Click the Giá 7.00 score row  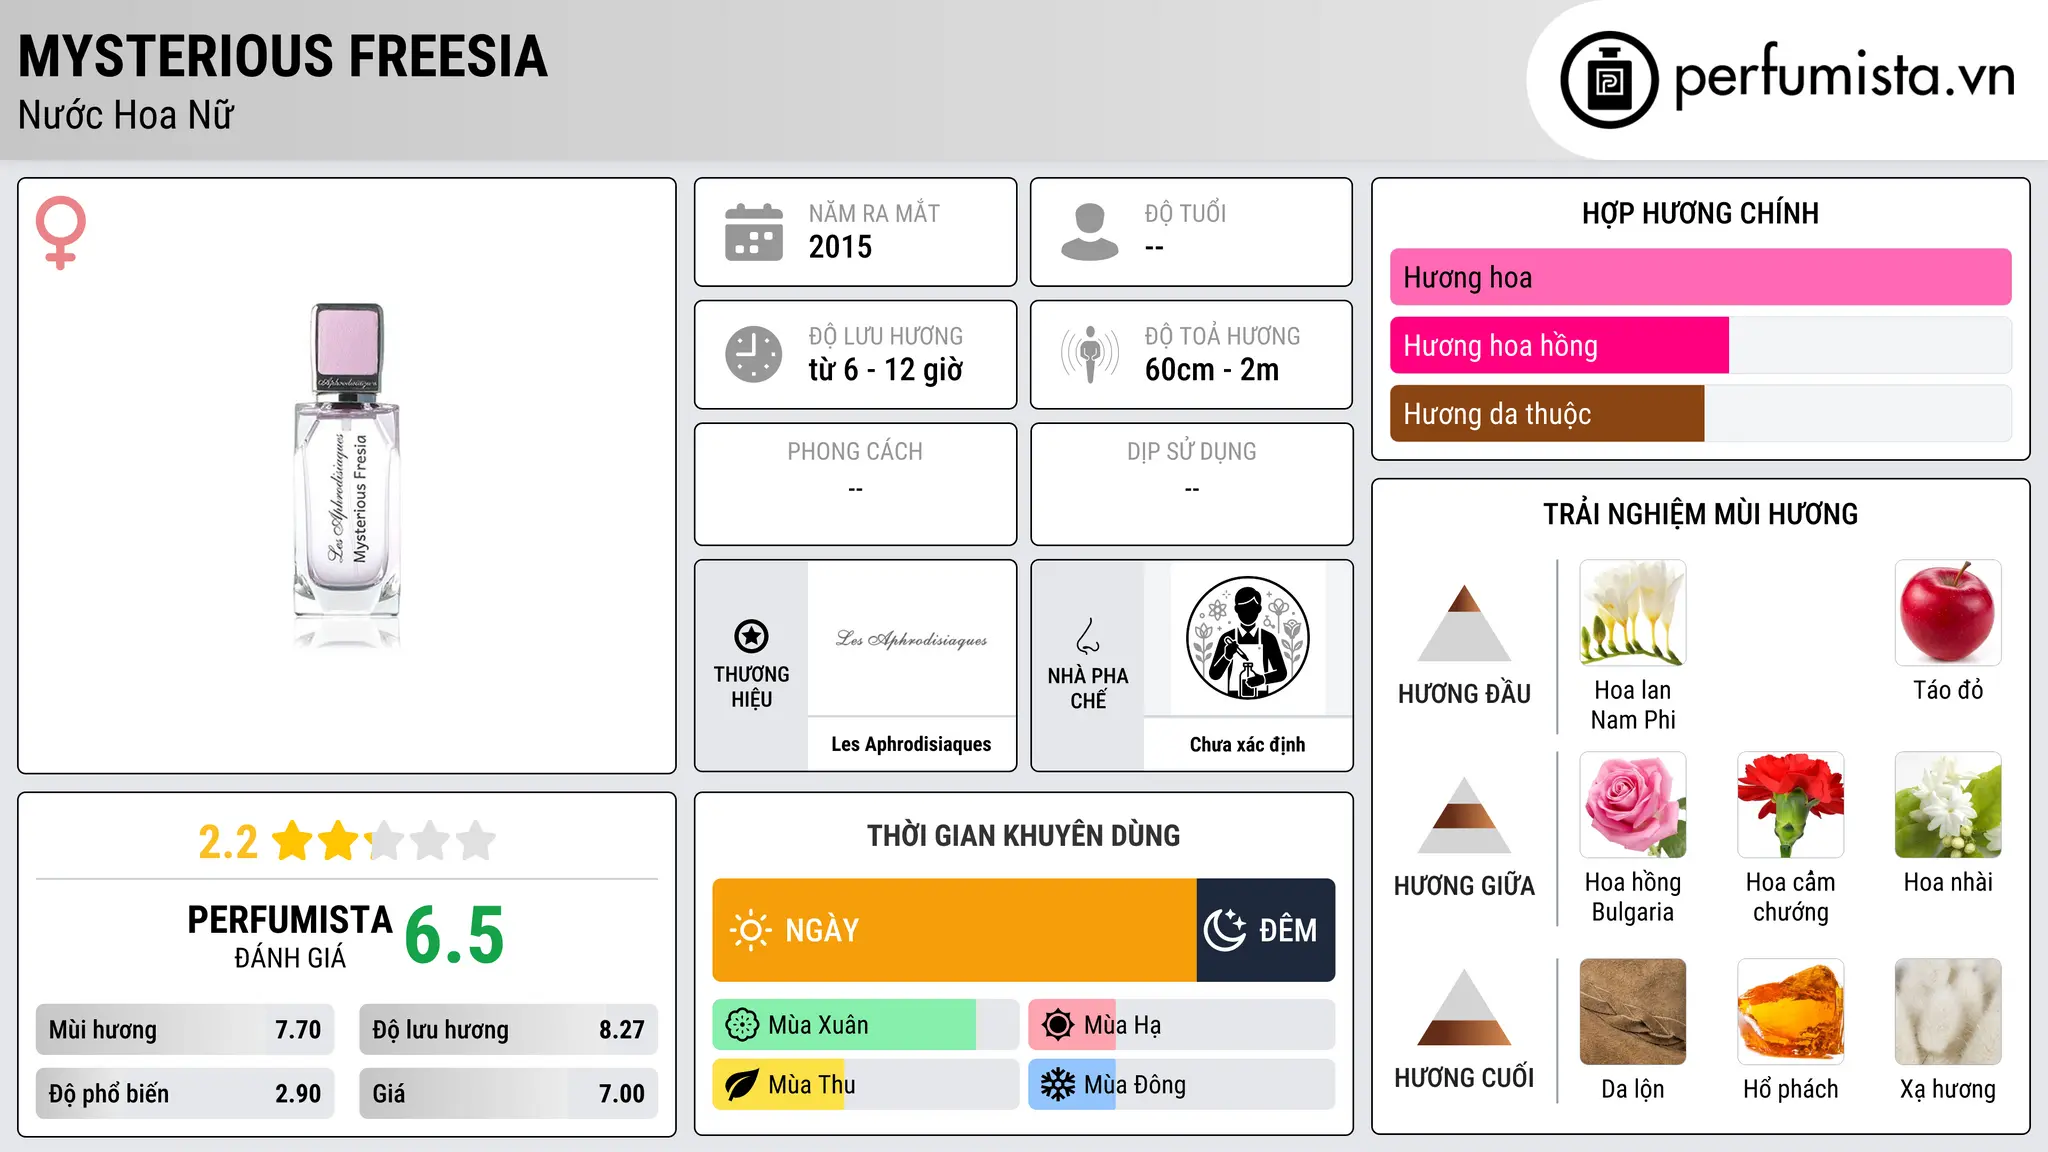coord(509,1093)
